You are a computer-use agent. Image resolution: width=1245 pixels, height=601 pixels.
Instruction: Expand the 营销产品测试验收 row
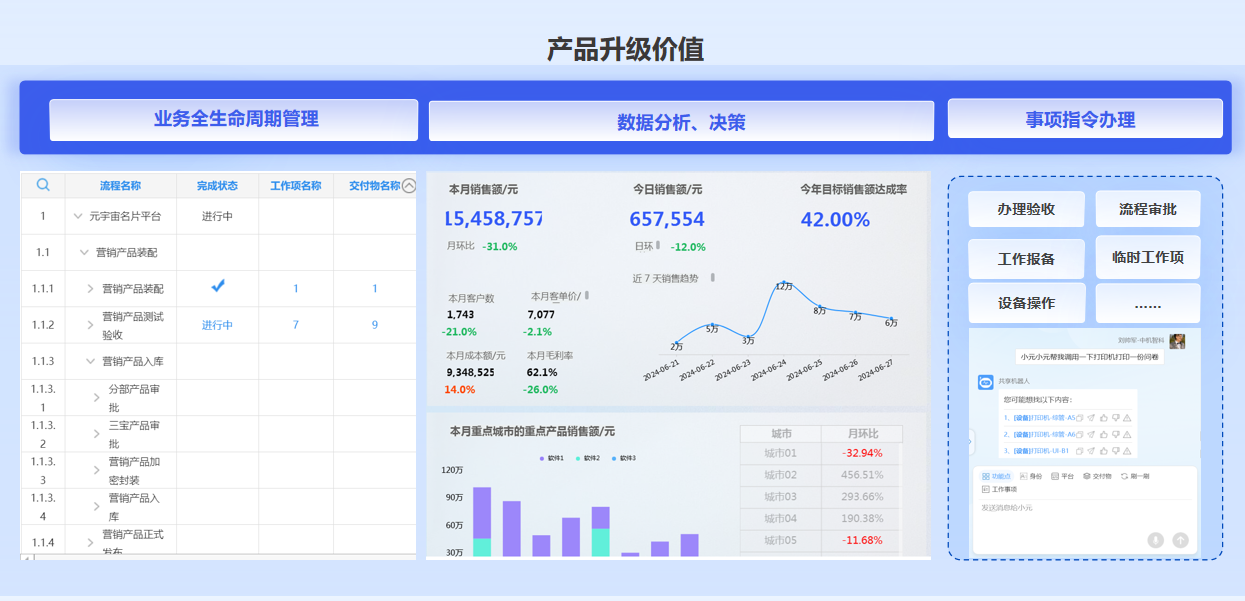click(x=90, y=325)
